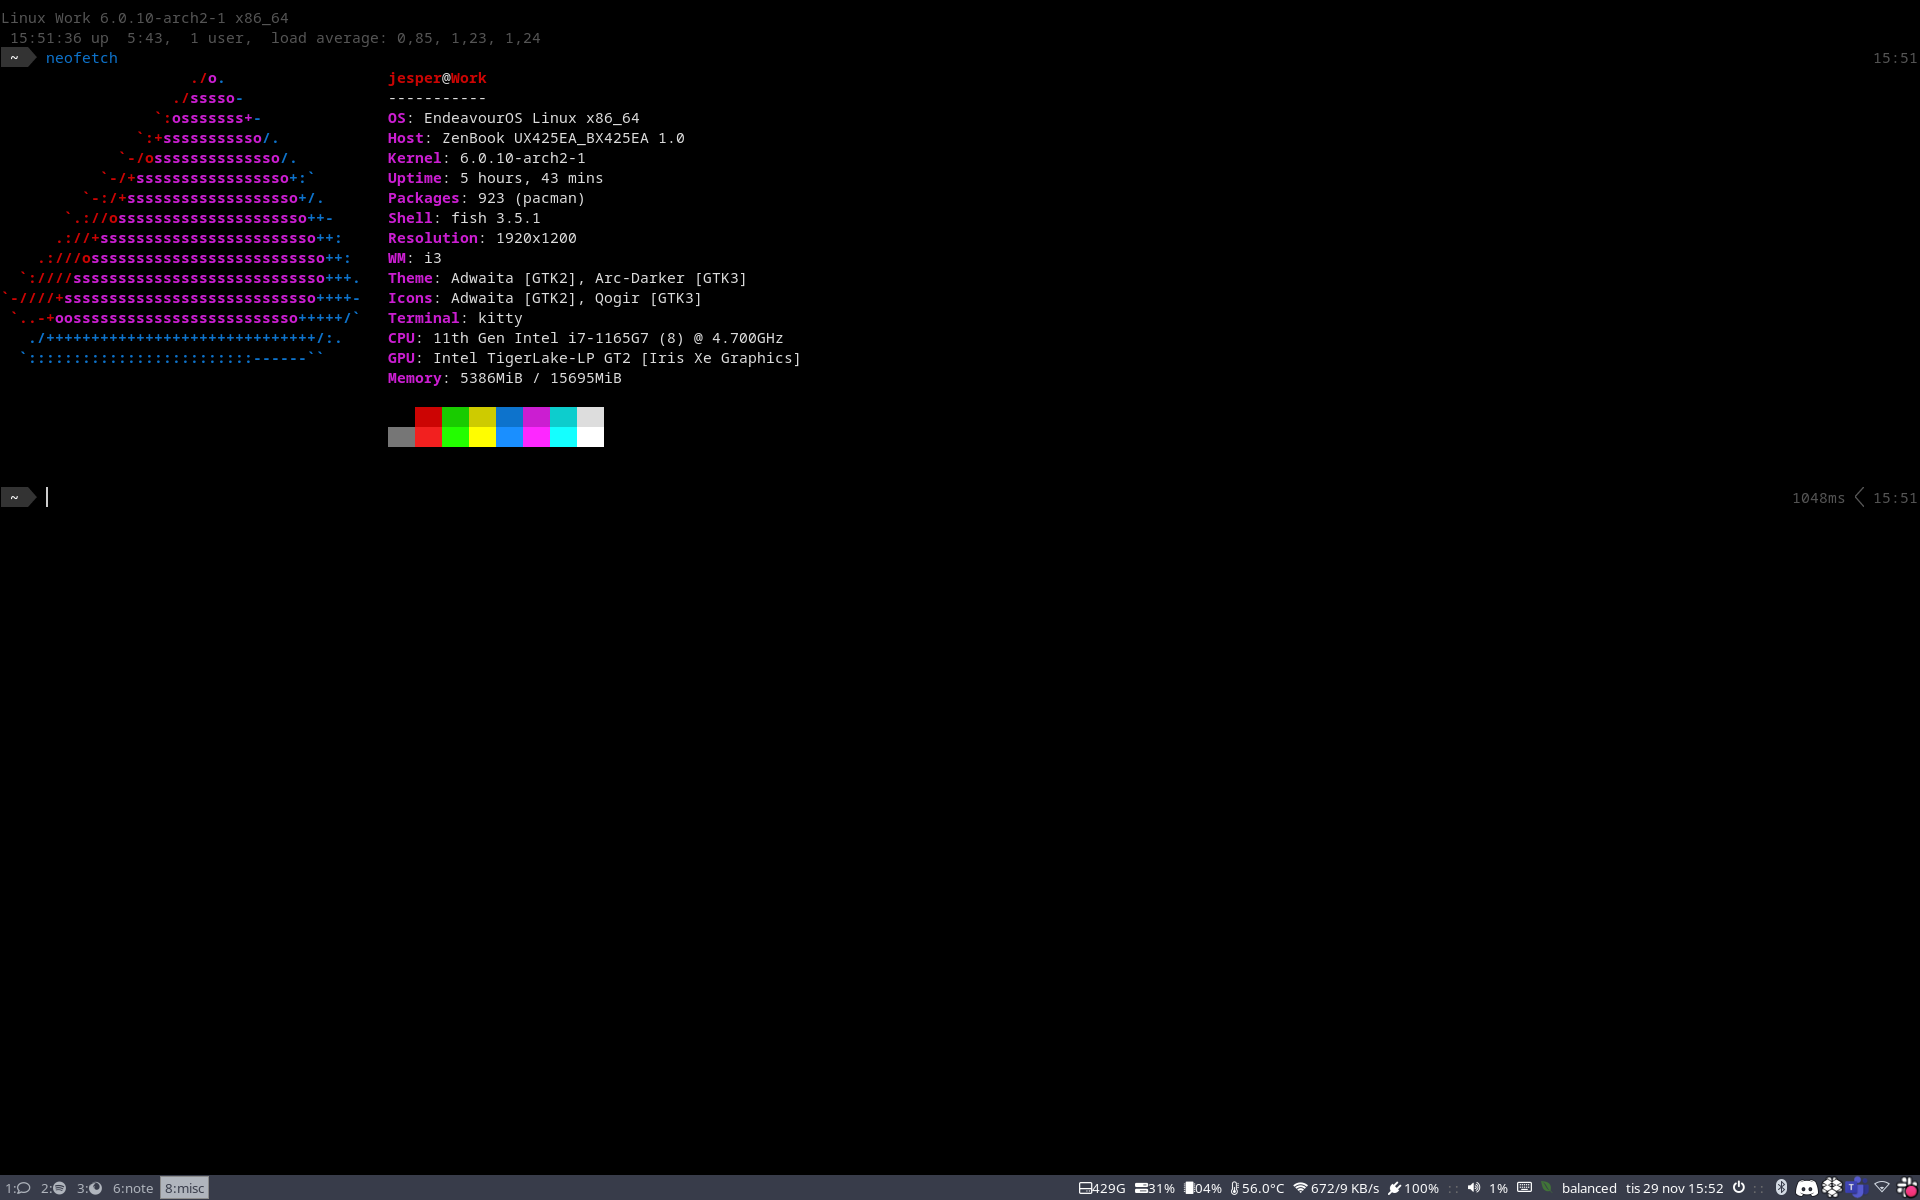Open the Slack tray icon
Viewport: 1920px width, 1200px height.
[x=1907, y=1188]
